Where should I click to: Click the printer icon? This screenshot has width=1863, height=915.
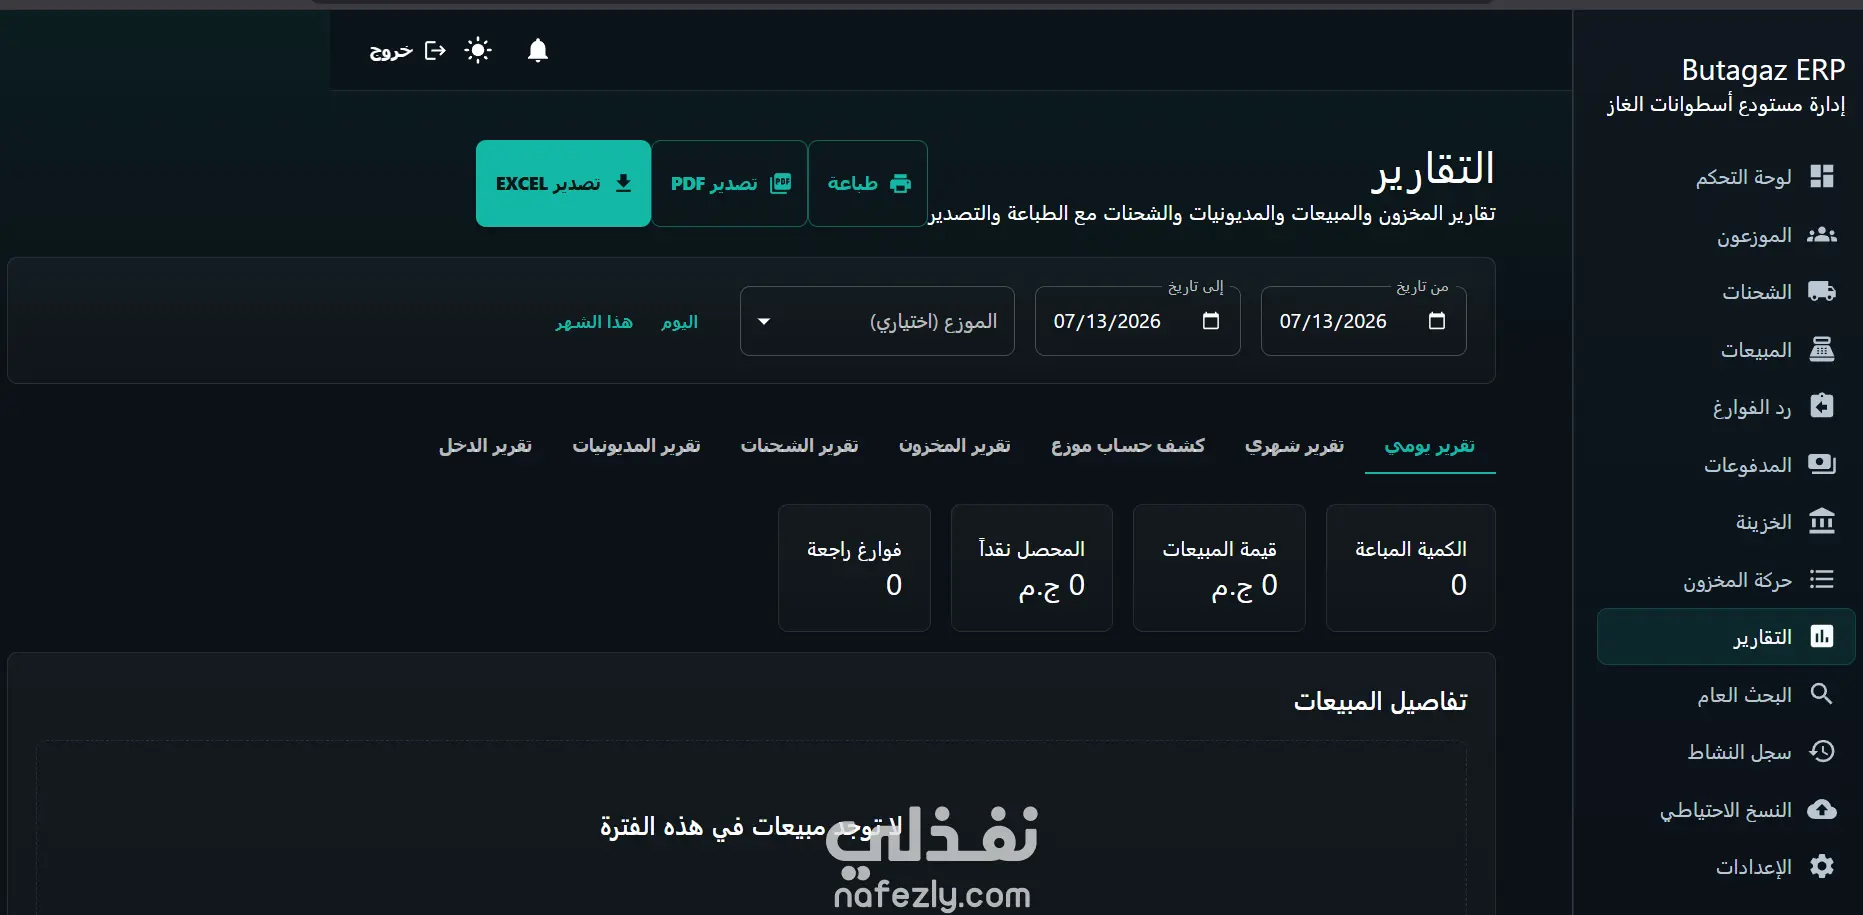click(x=900, y=183)
